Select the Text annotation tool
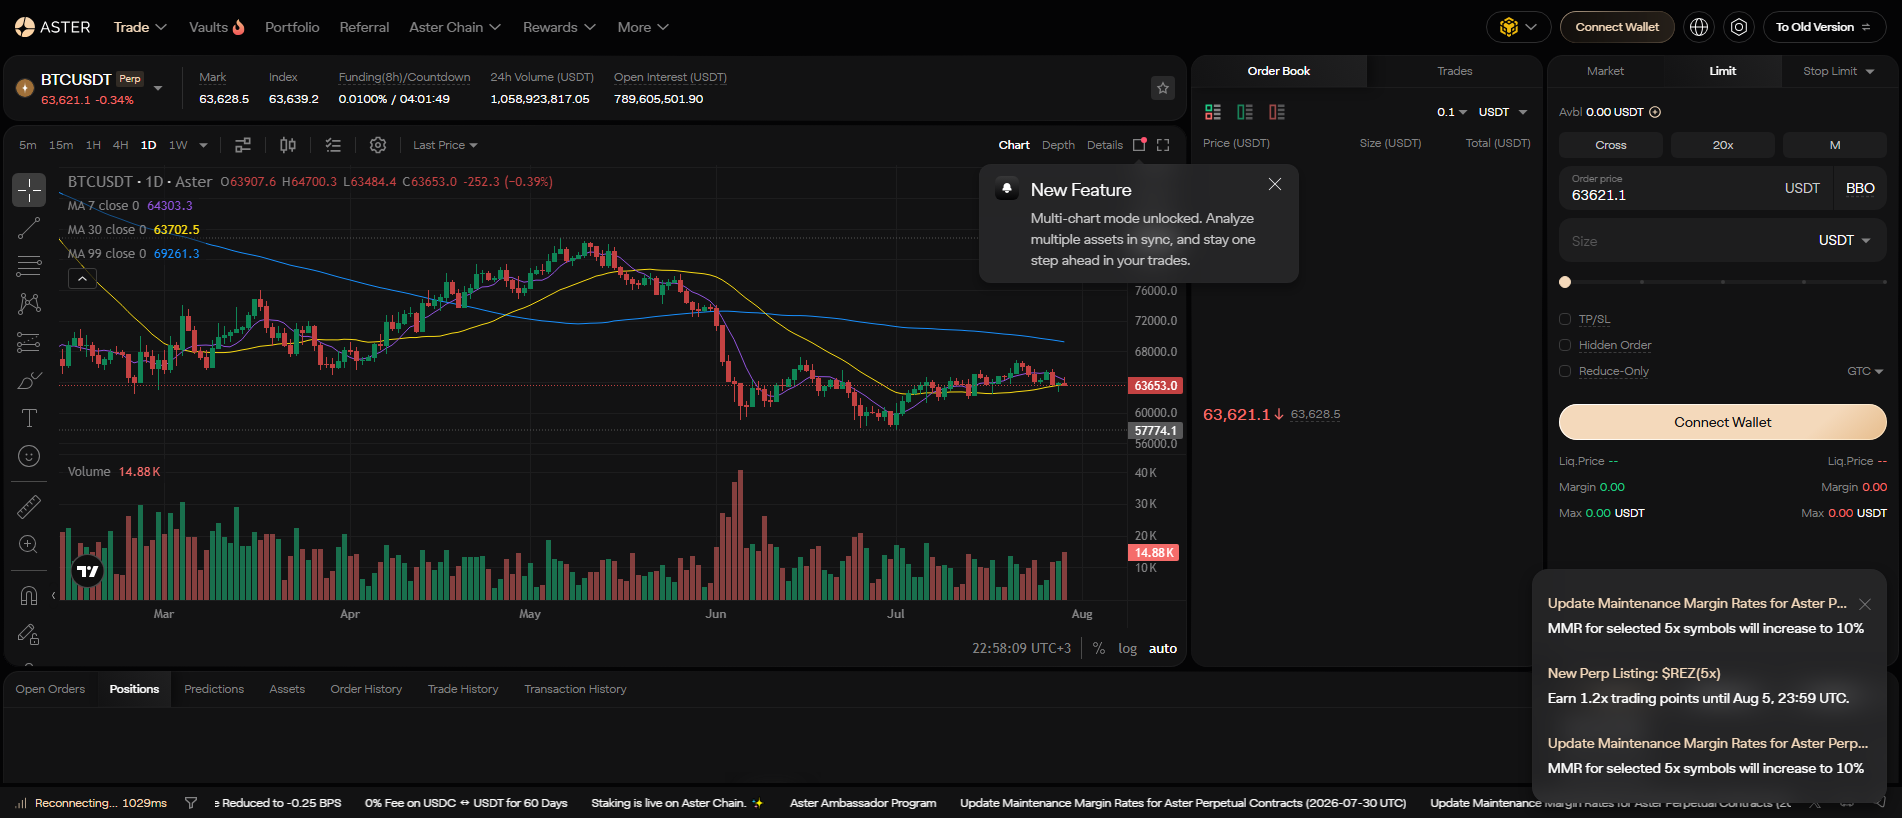1902x818 pixels. point(29,418)
